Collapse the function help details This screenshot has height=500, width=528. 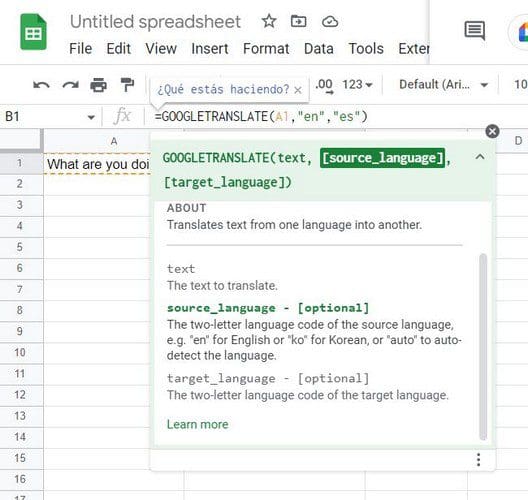[480, 157]
